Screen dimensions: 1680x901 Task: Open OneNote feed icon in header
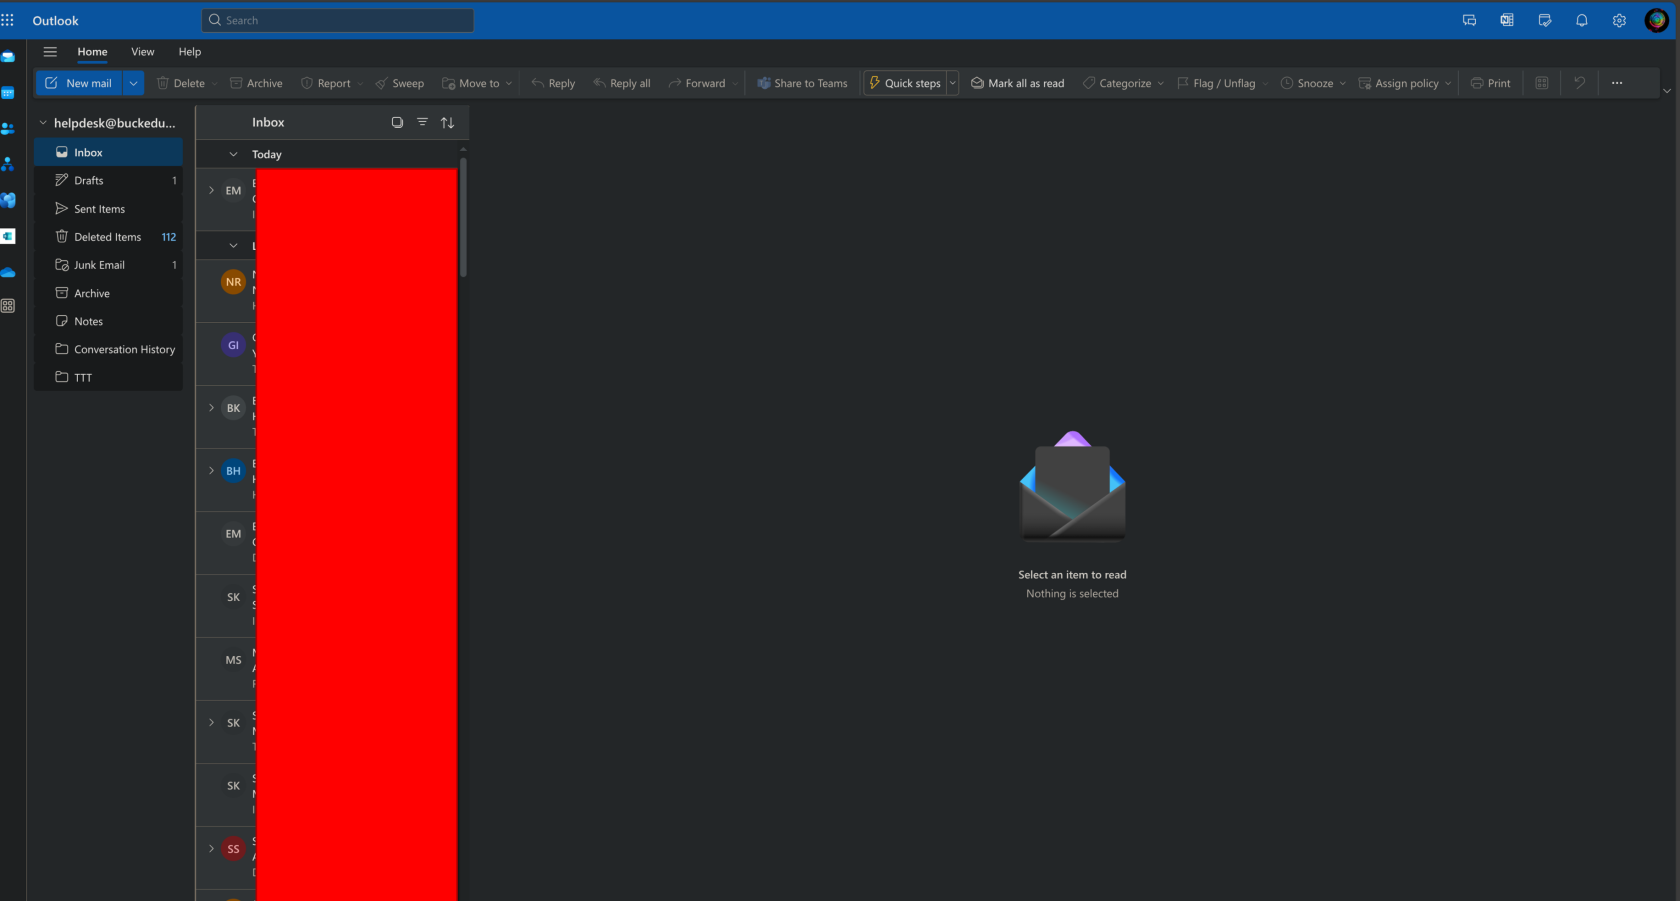tap(1507, 20)
